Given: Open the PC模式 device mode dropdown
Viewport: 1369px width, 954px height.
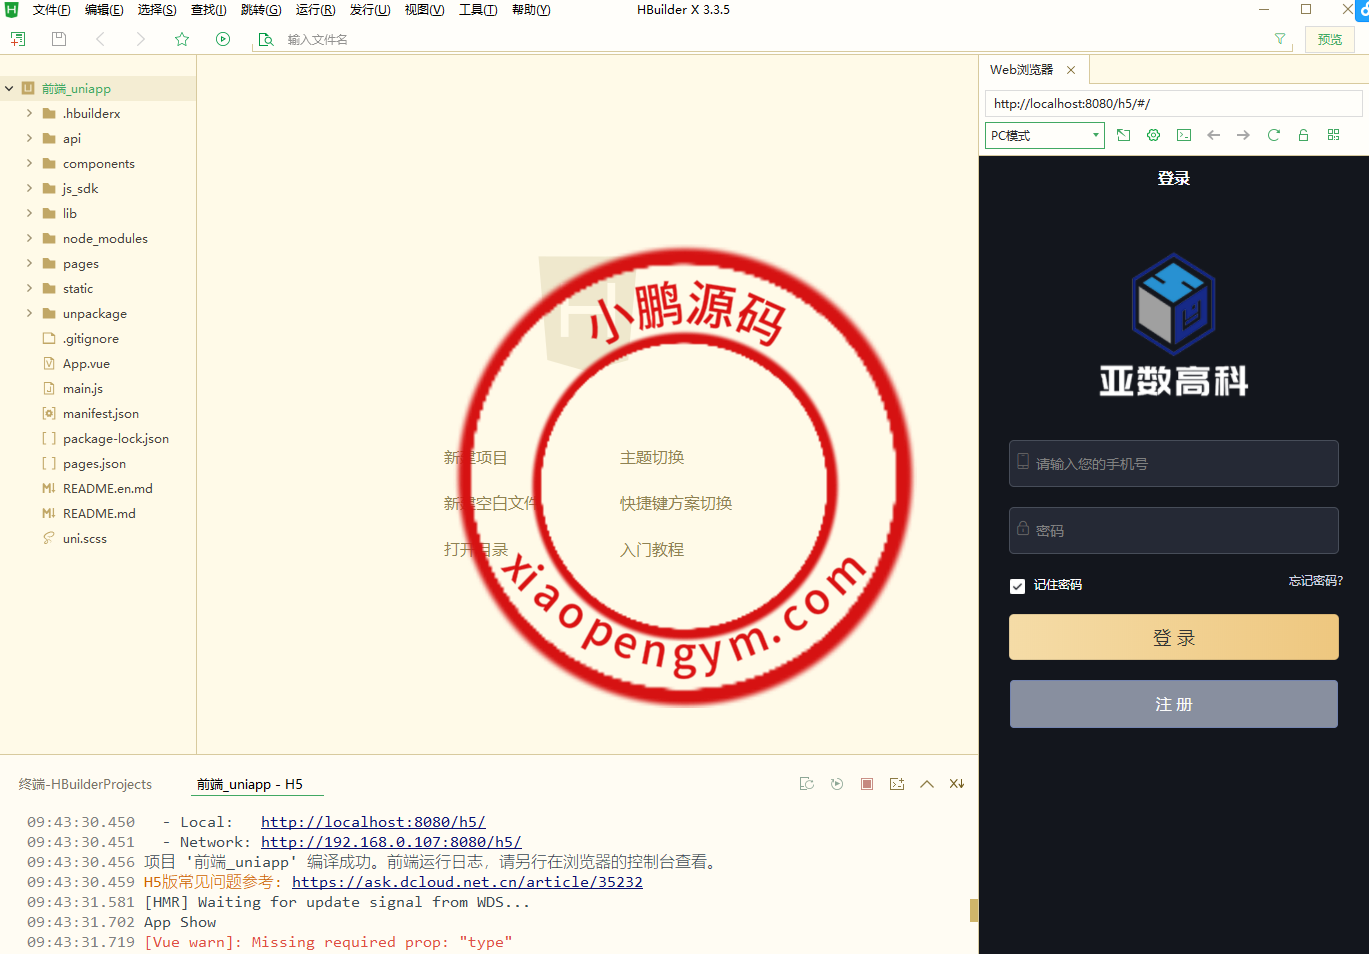Looking at the screenshot, I should pyautogui.click(x=1044, y=135).
